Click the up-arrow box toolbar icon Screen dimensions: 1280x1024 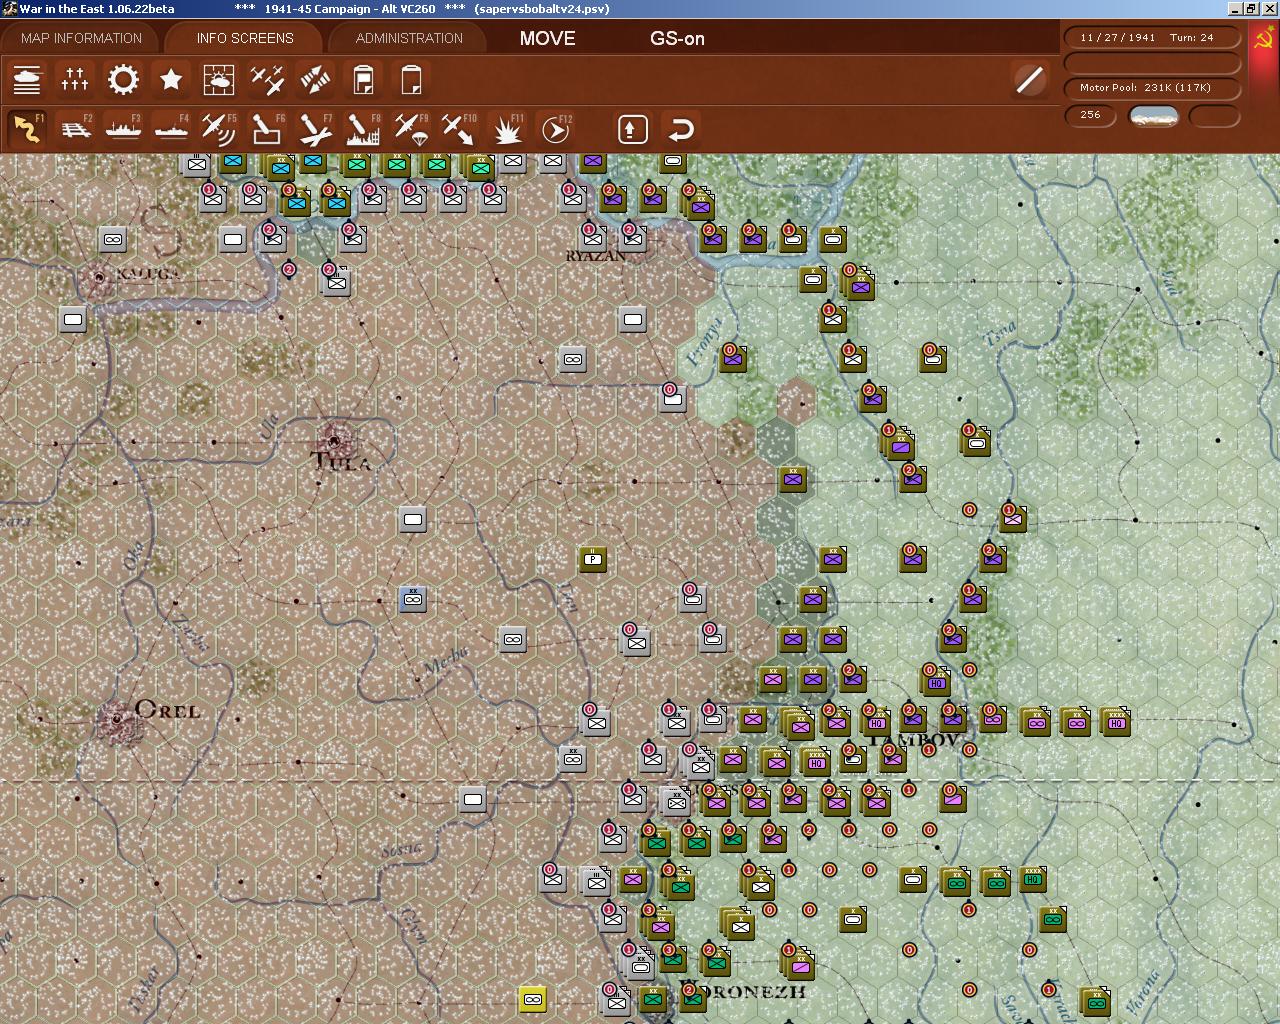632,129
